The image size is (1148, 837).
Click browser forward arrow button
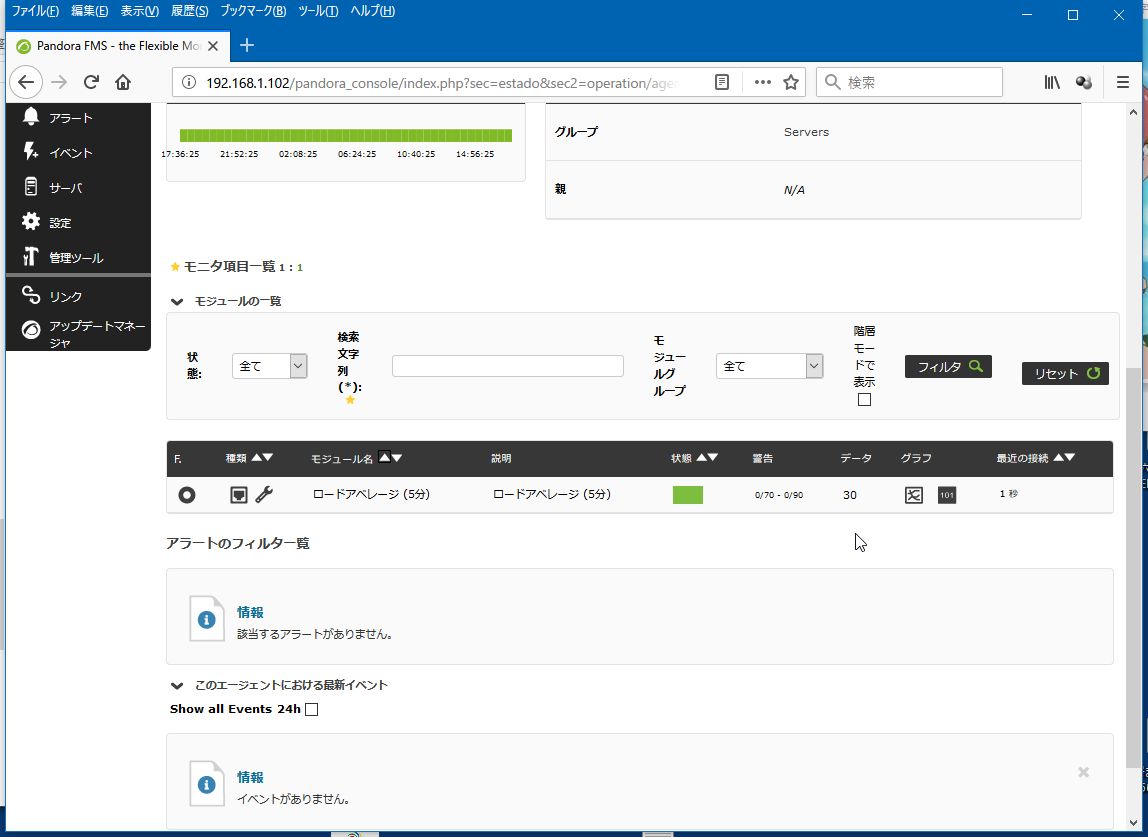click(59, 82)
